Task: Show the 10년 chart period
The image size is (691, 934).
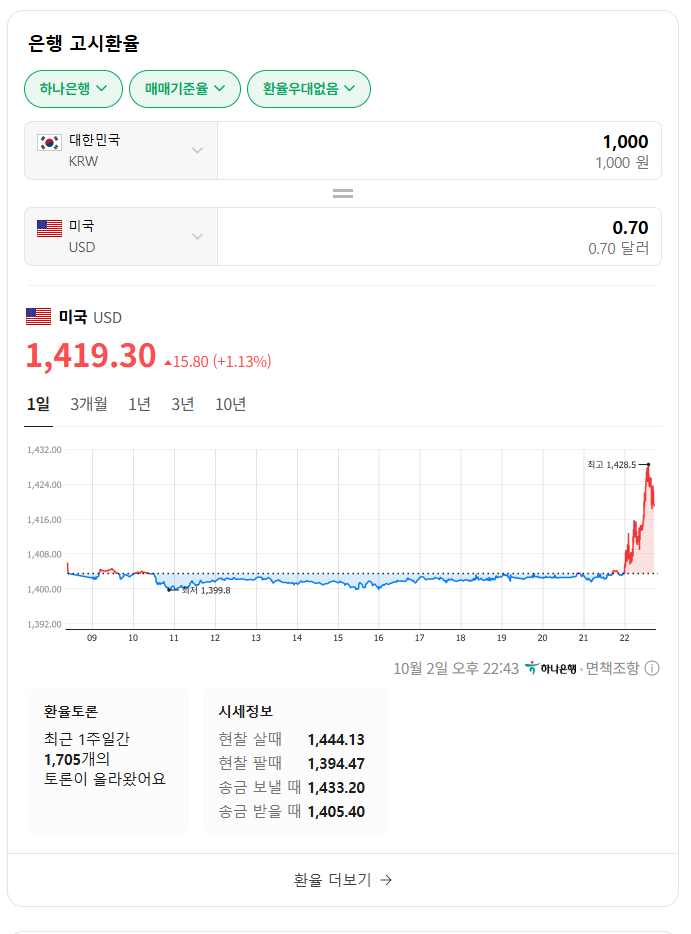Action: (x=230, y=404)
